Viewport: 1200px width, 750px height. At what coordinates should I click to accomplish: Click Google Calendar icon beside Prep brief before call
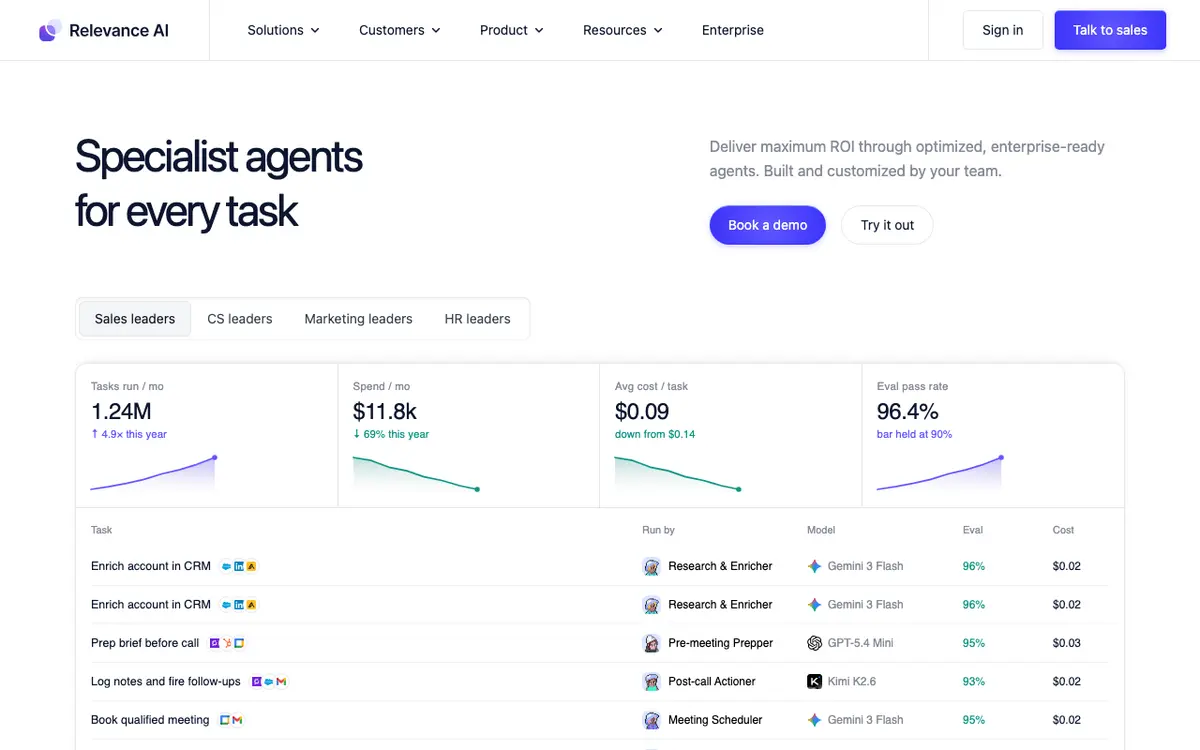(239, 643)
